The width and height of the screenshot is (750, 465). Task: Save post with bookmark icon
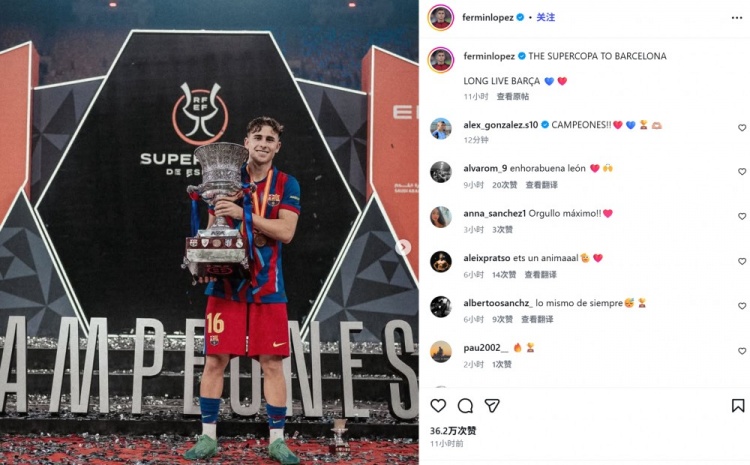pos(738,406)
